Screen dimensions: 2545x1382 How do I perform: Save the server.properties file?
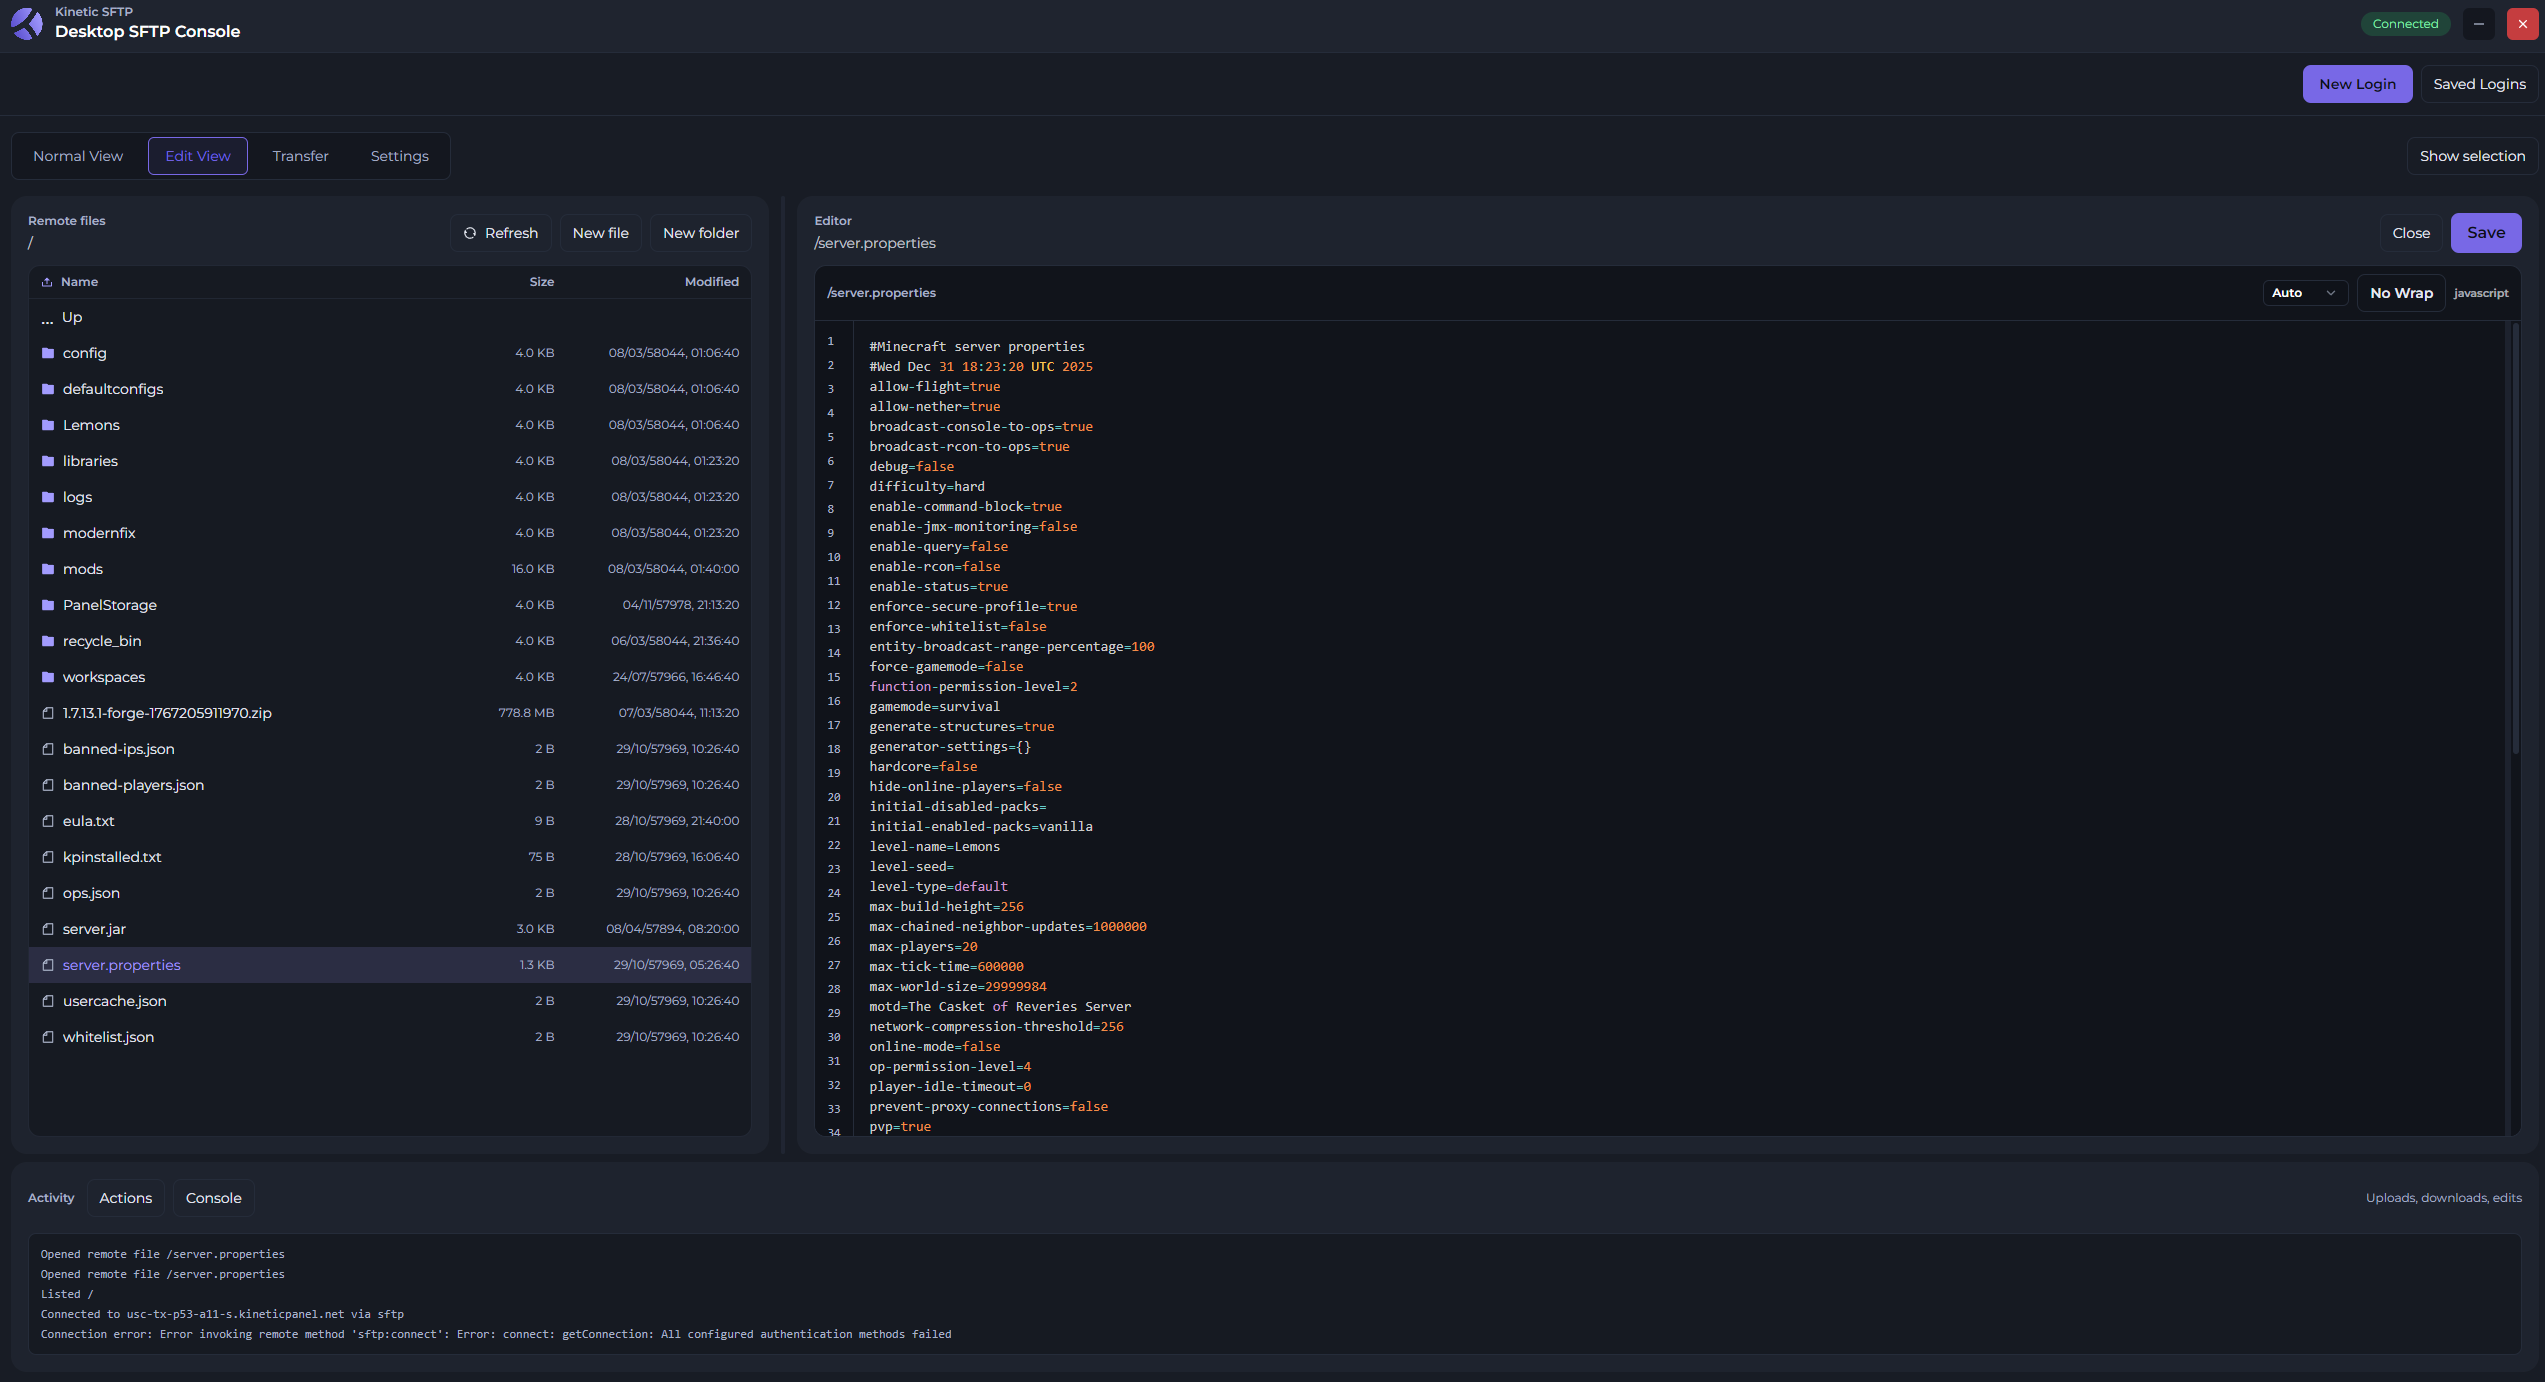(2486, 232)
